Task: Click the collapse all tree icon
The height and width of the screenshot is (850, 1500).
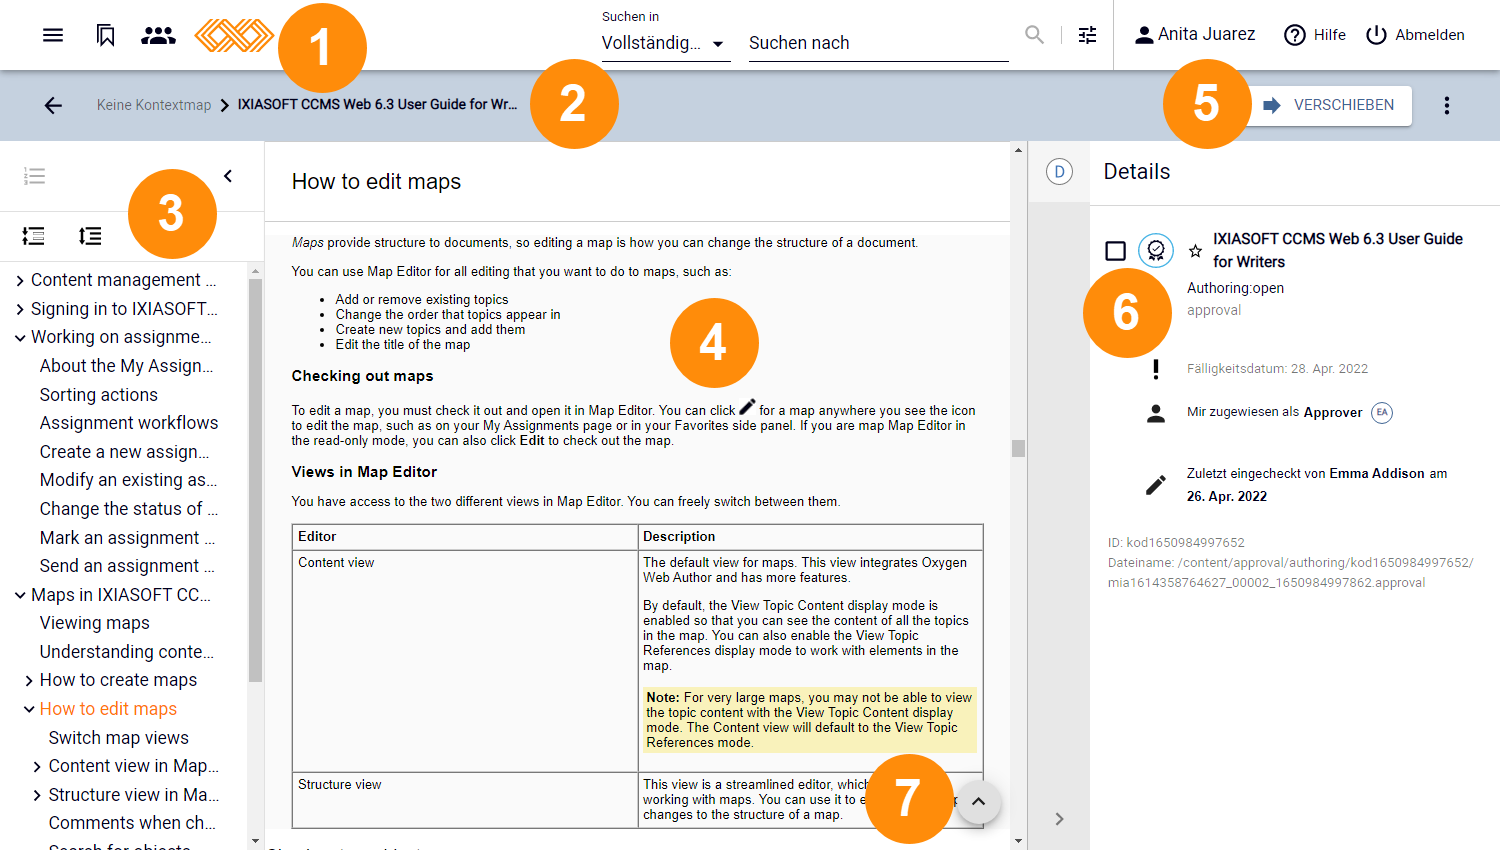Action: coord(90,236)
